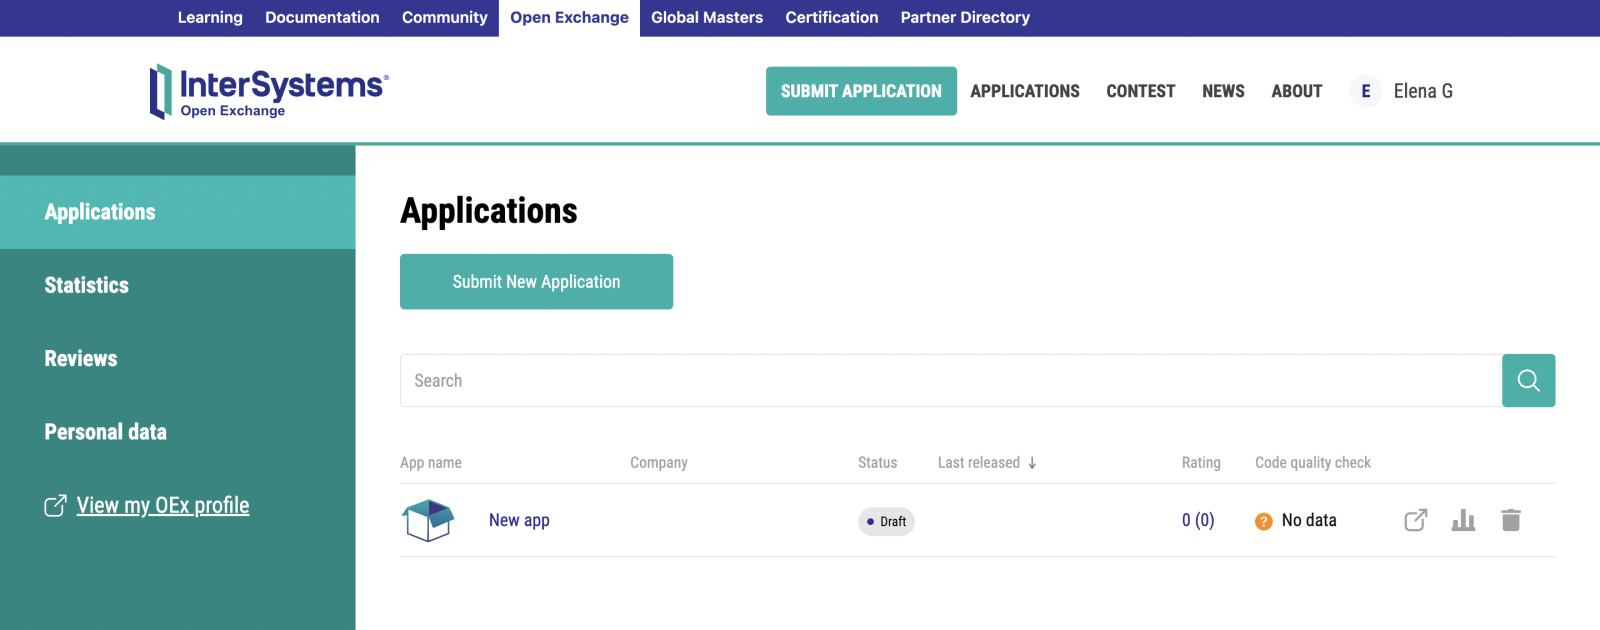Focus the Search input field
1600x630 pixels.
951,380
